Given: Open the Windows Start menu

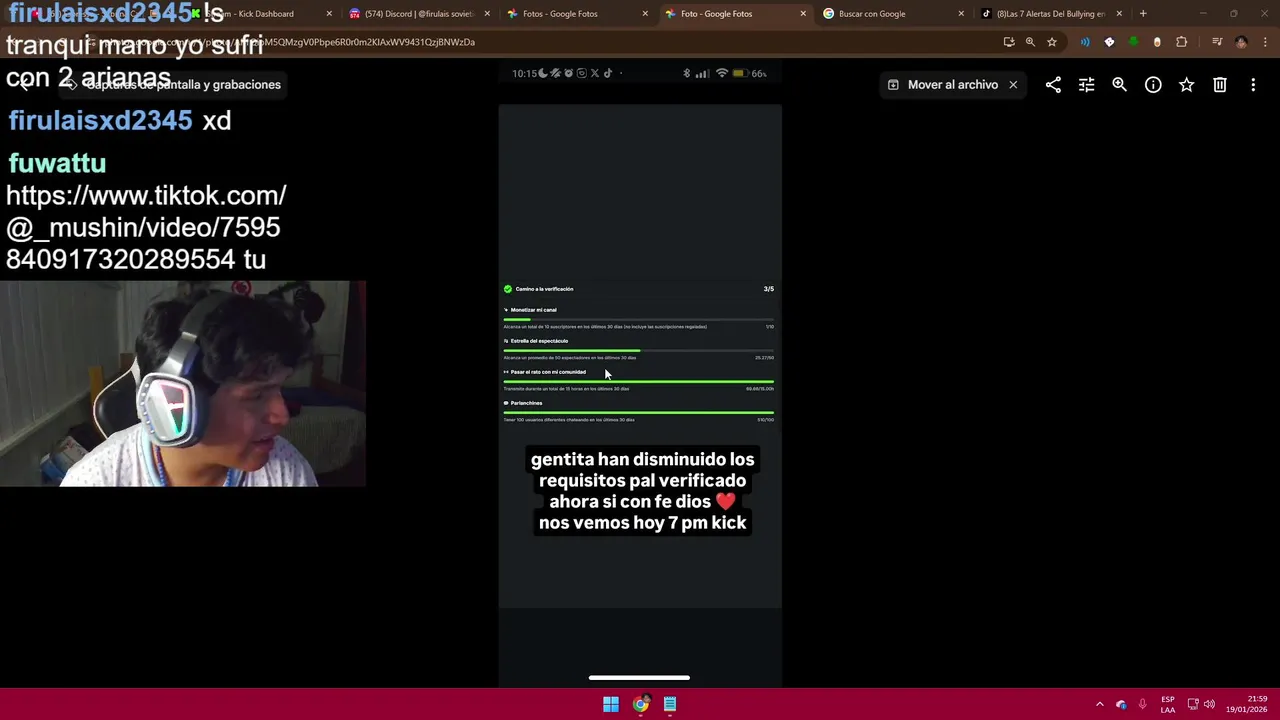Looking at the screenshot, I should click(x=611, y=704).
